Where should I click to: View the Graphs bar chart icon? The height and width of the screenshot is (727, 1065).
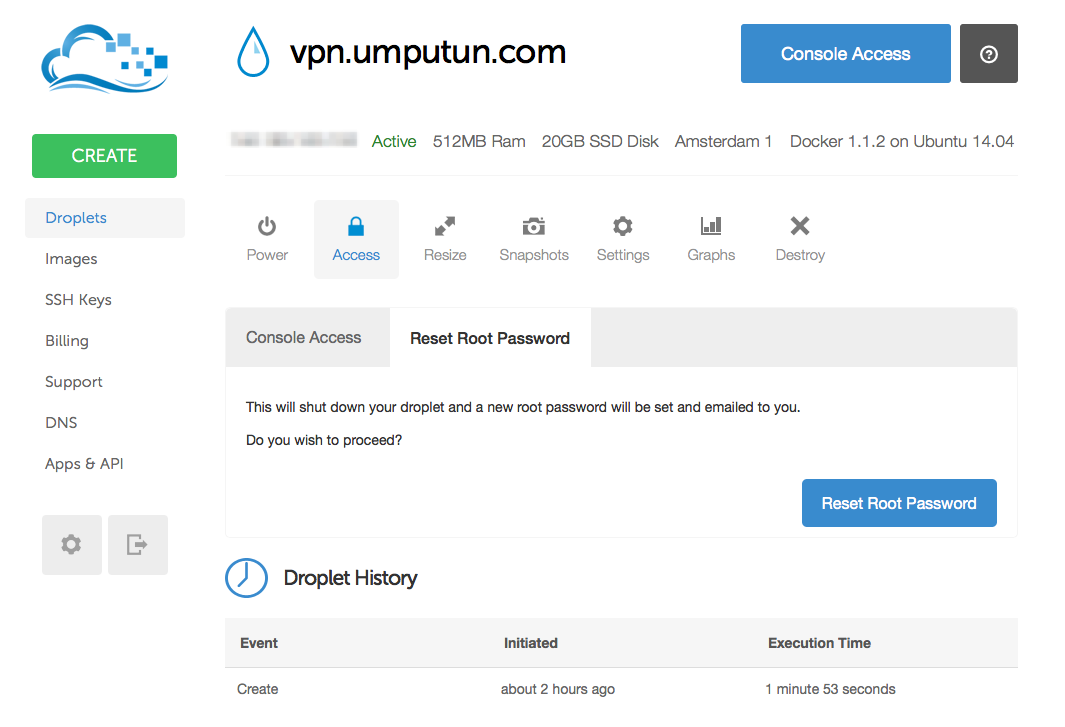tap(711, 227)
